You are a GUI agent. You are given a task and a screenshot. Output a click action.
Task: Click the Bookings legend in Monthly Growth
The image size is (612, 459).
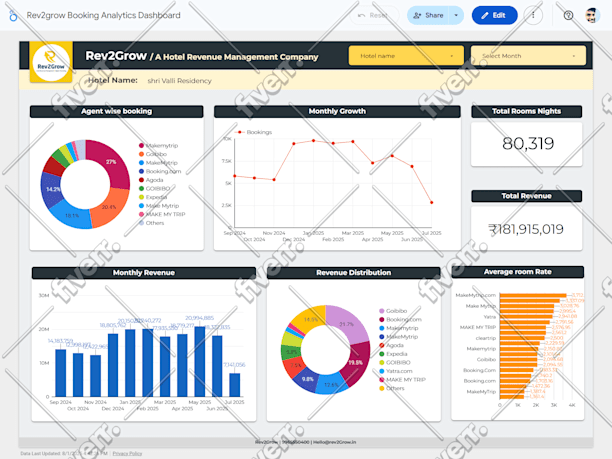click(x=255, y=132)
